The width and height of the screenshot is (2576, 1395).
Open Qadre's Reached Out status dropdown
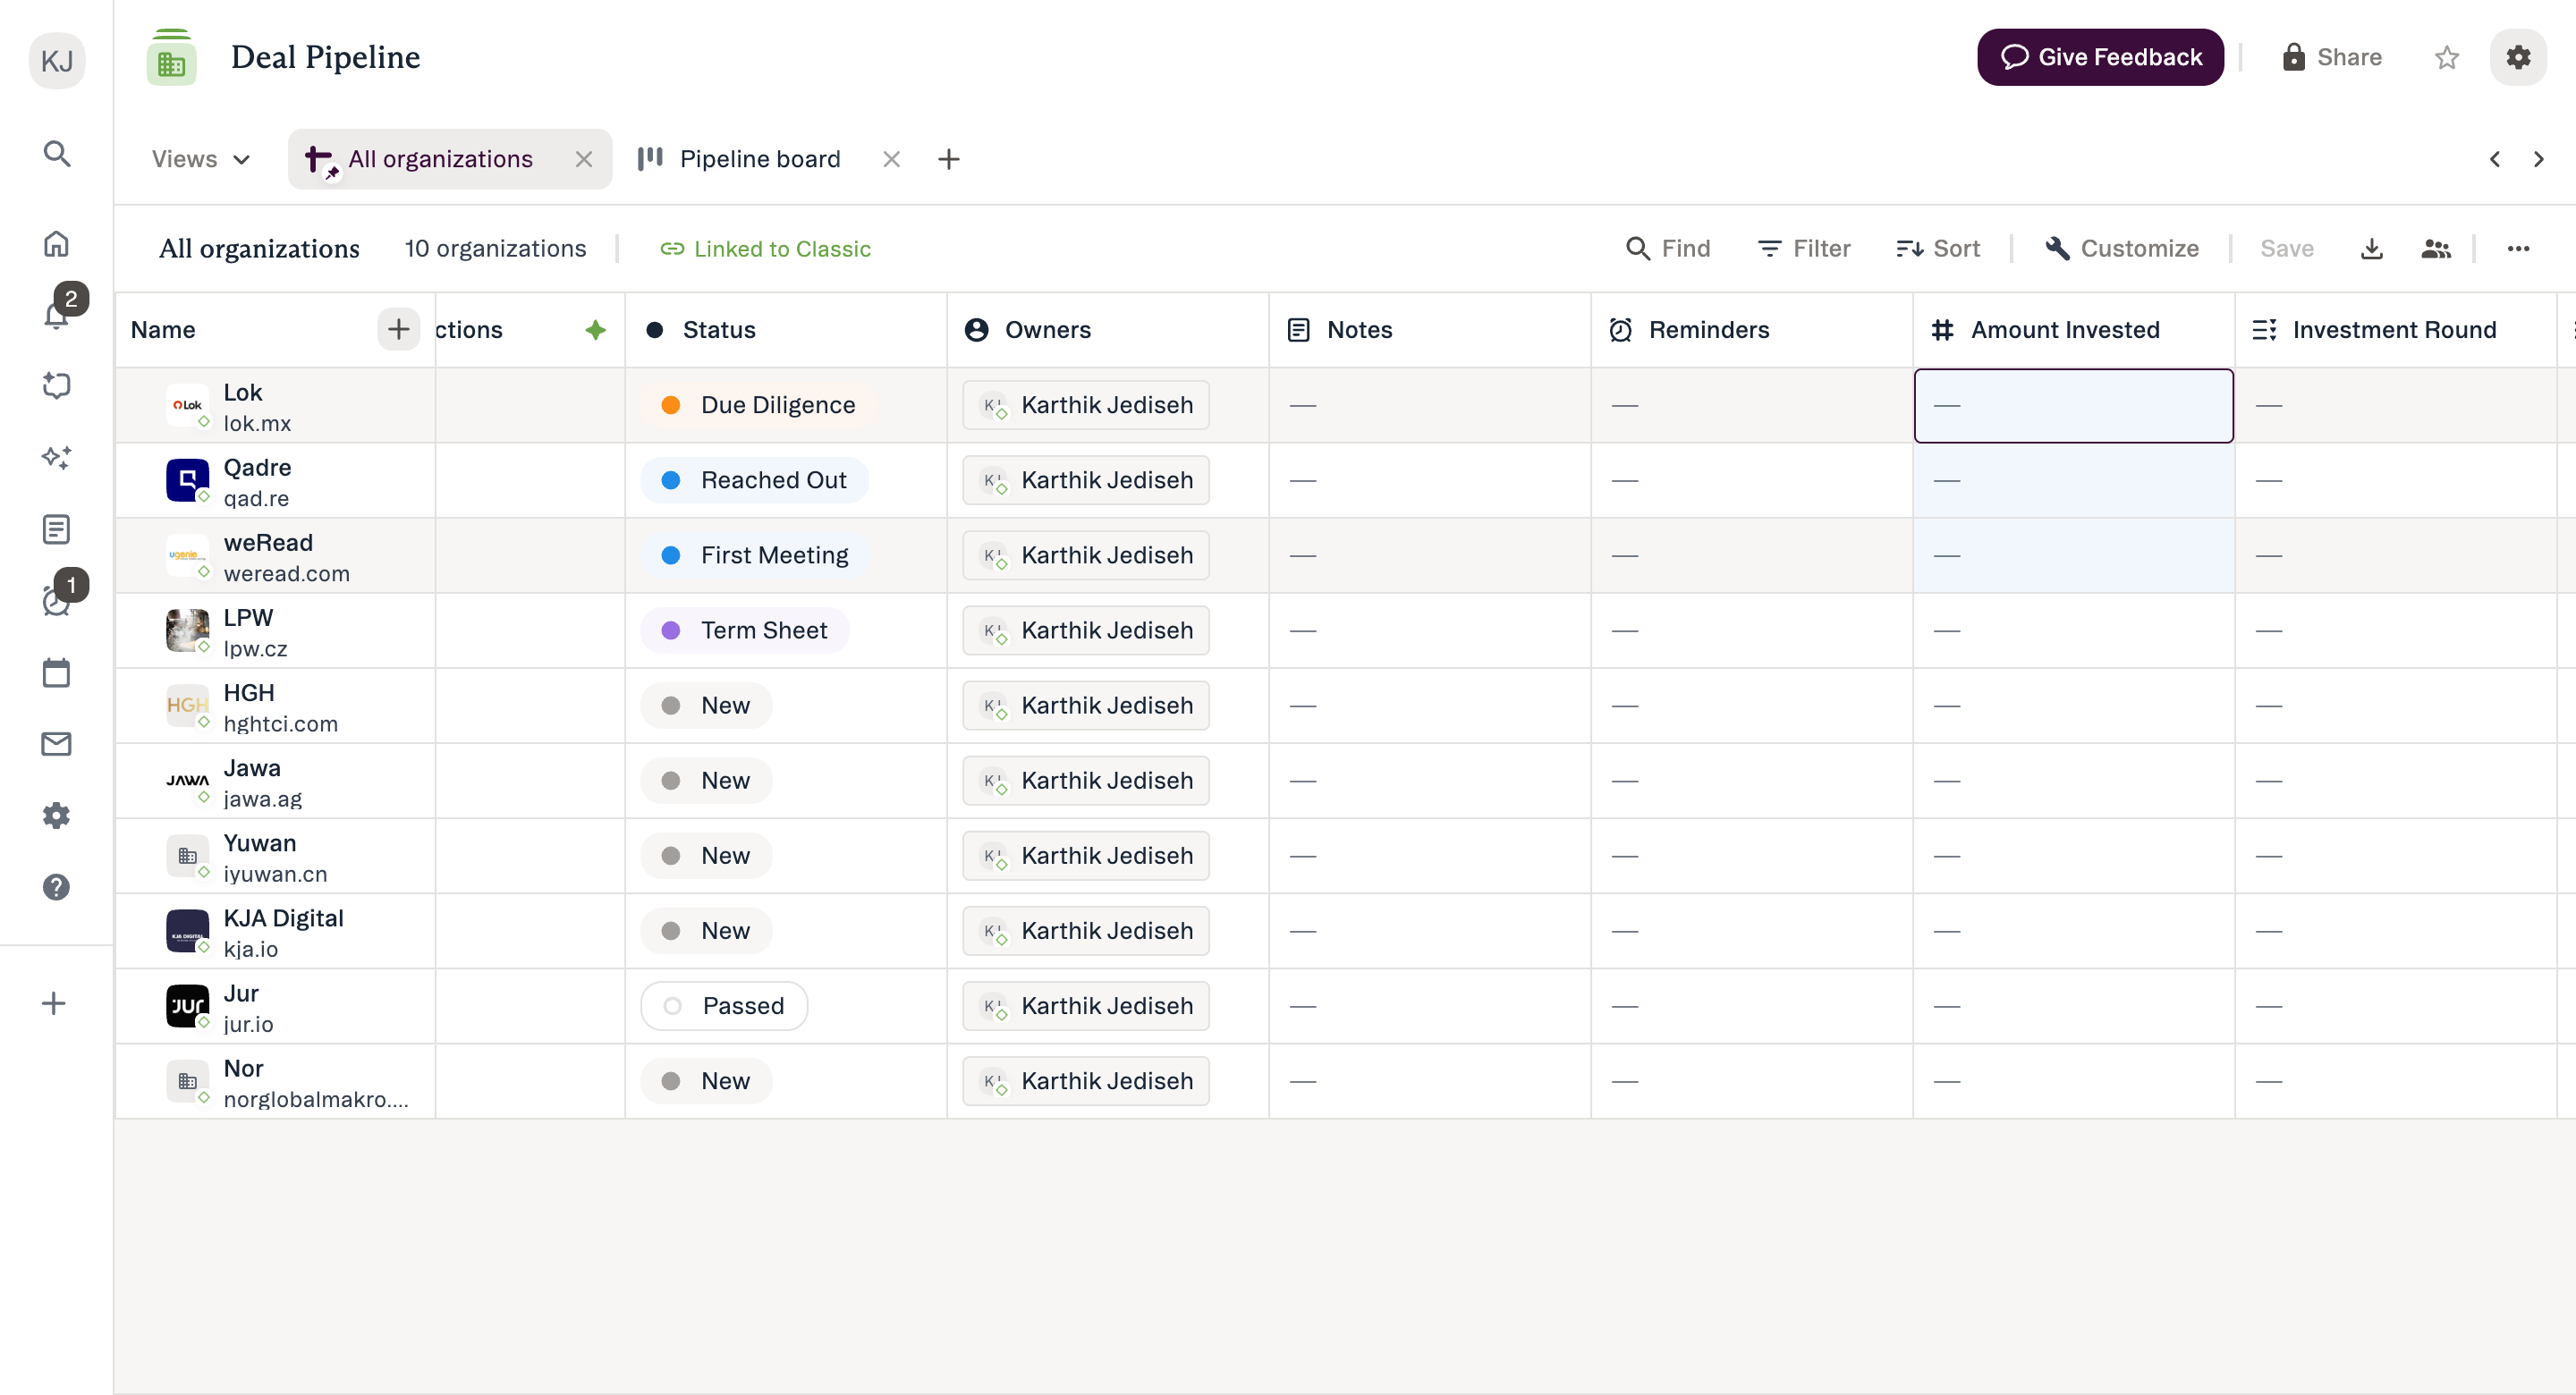tap(755, 480)
